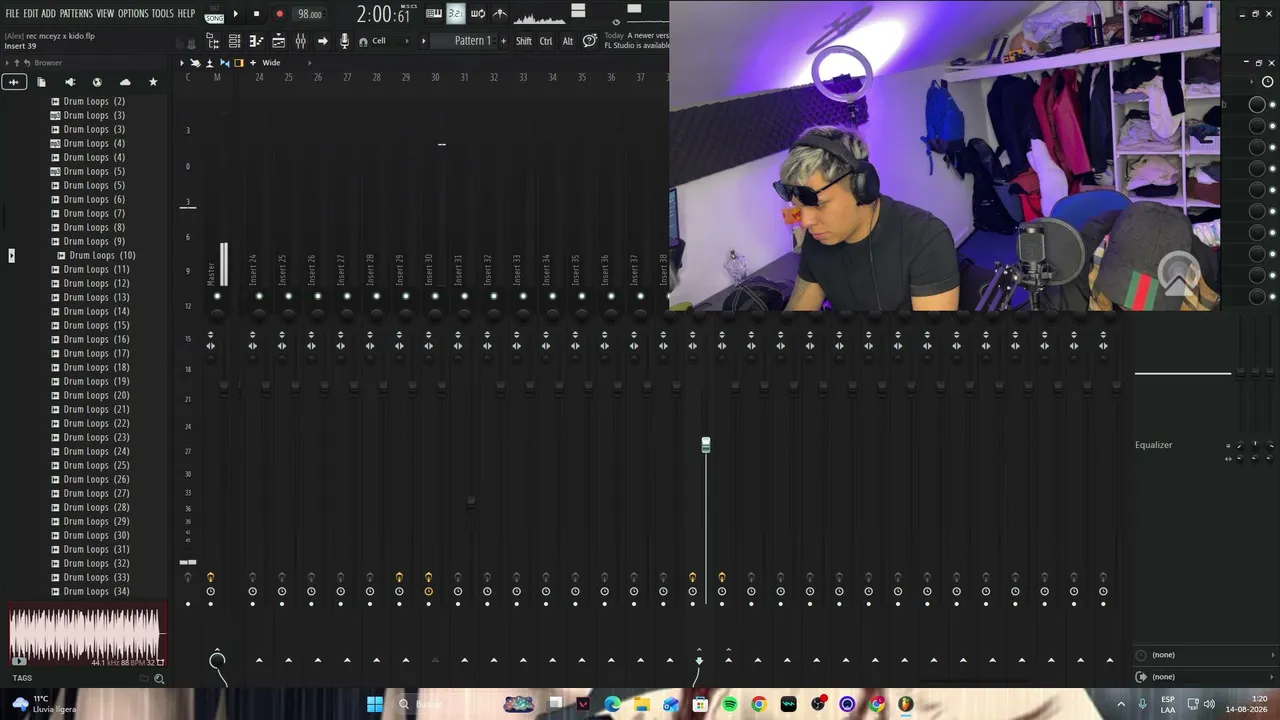Click the folder icon next to TAGS search
Screen dimensions: 1280x720
[x=144, y=679]
